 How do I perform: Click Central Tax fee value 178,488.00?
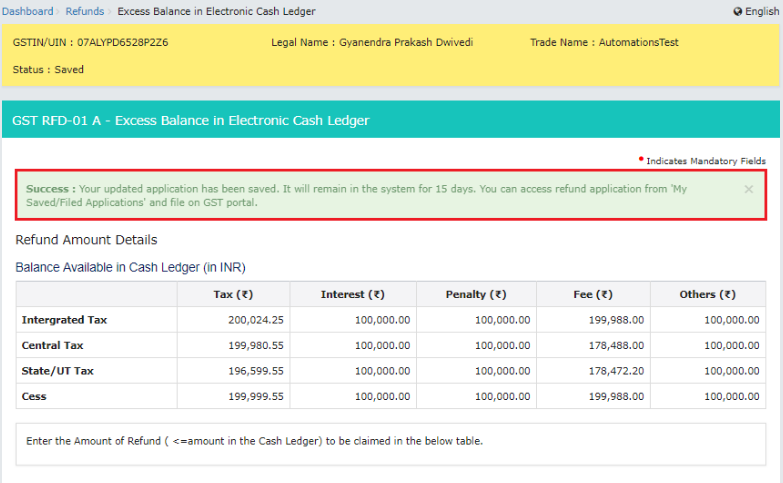[x=616, y=345]
